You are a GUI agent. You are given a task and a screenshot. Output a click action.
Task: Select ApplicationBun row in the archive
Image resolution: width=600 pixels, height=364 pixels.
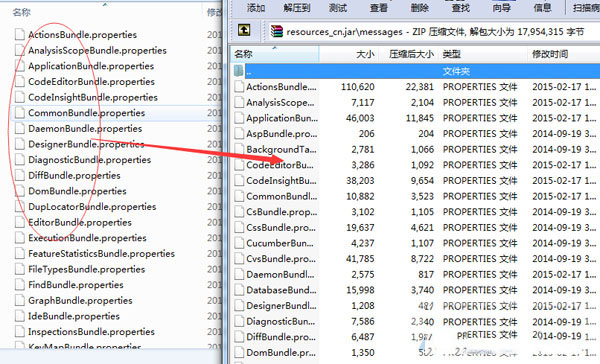pyautogui.click(x=416, y=118)
